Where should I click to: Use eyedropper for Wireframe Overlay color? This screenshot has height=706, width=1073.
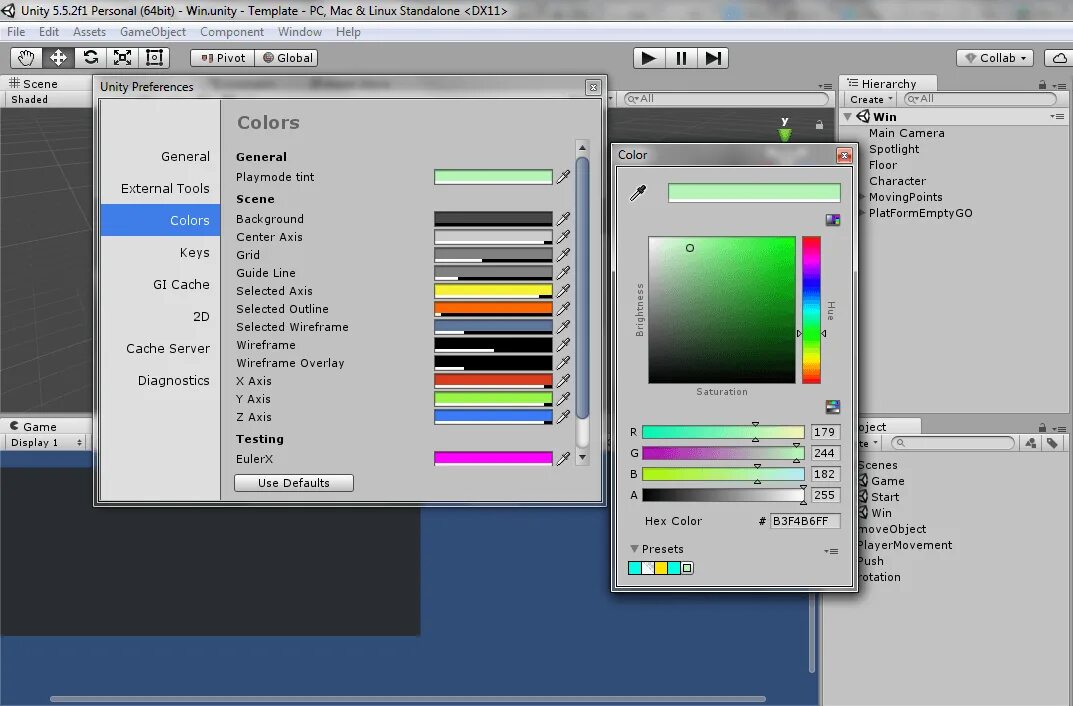tap(563, 363)
